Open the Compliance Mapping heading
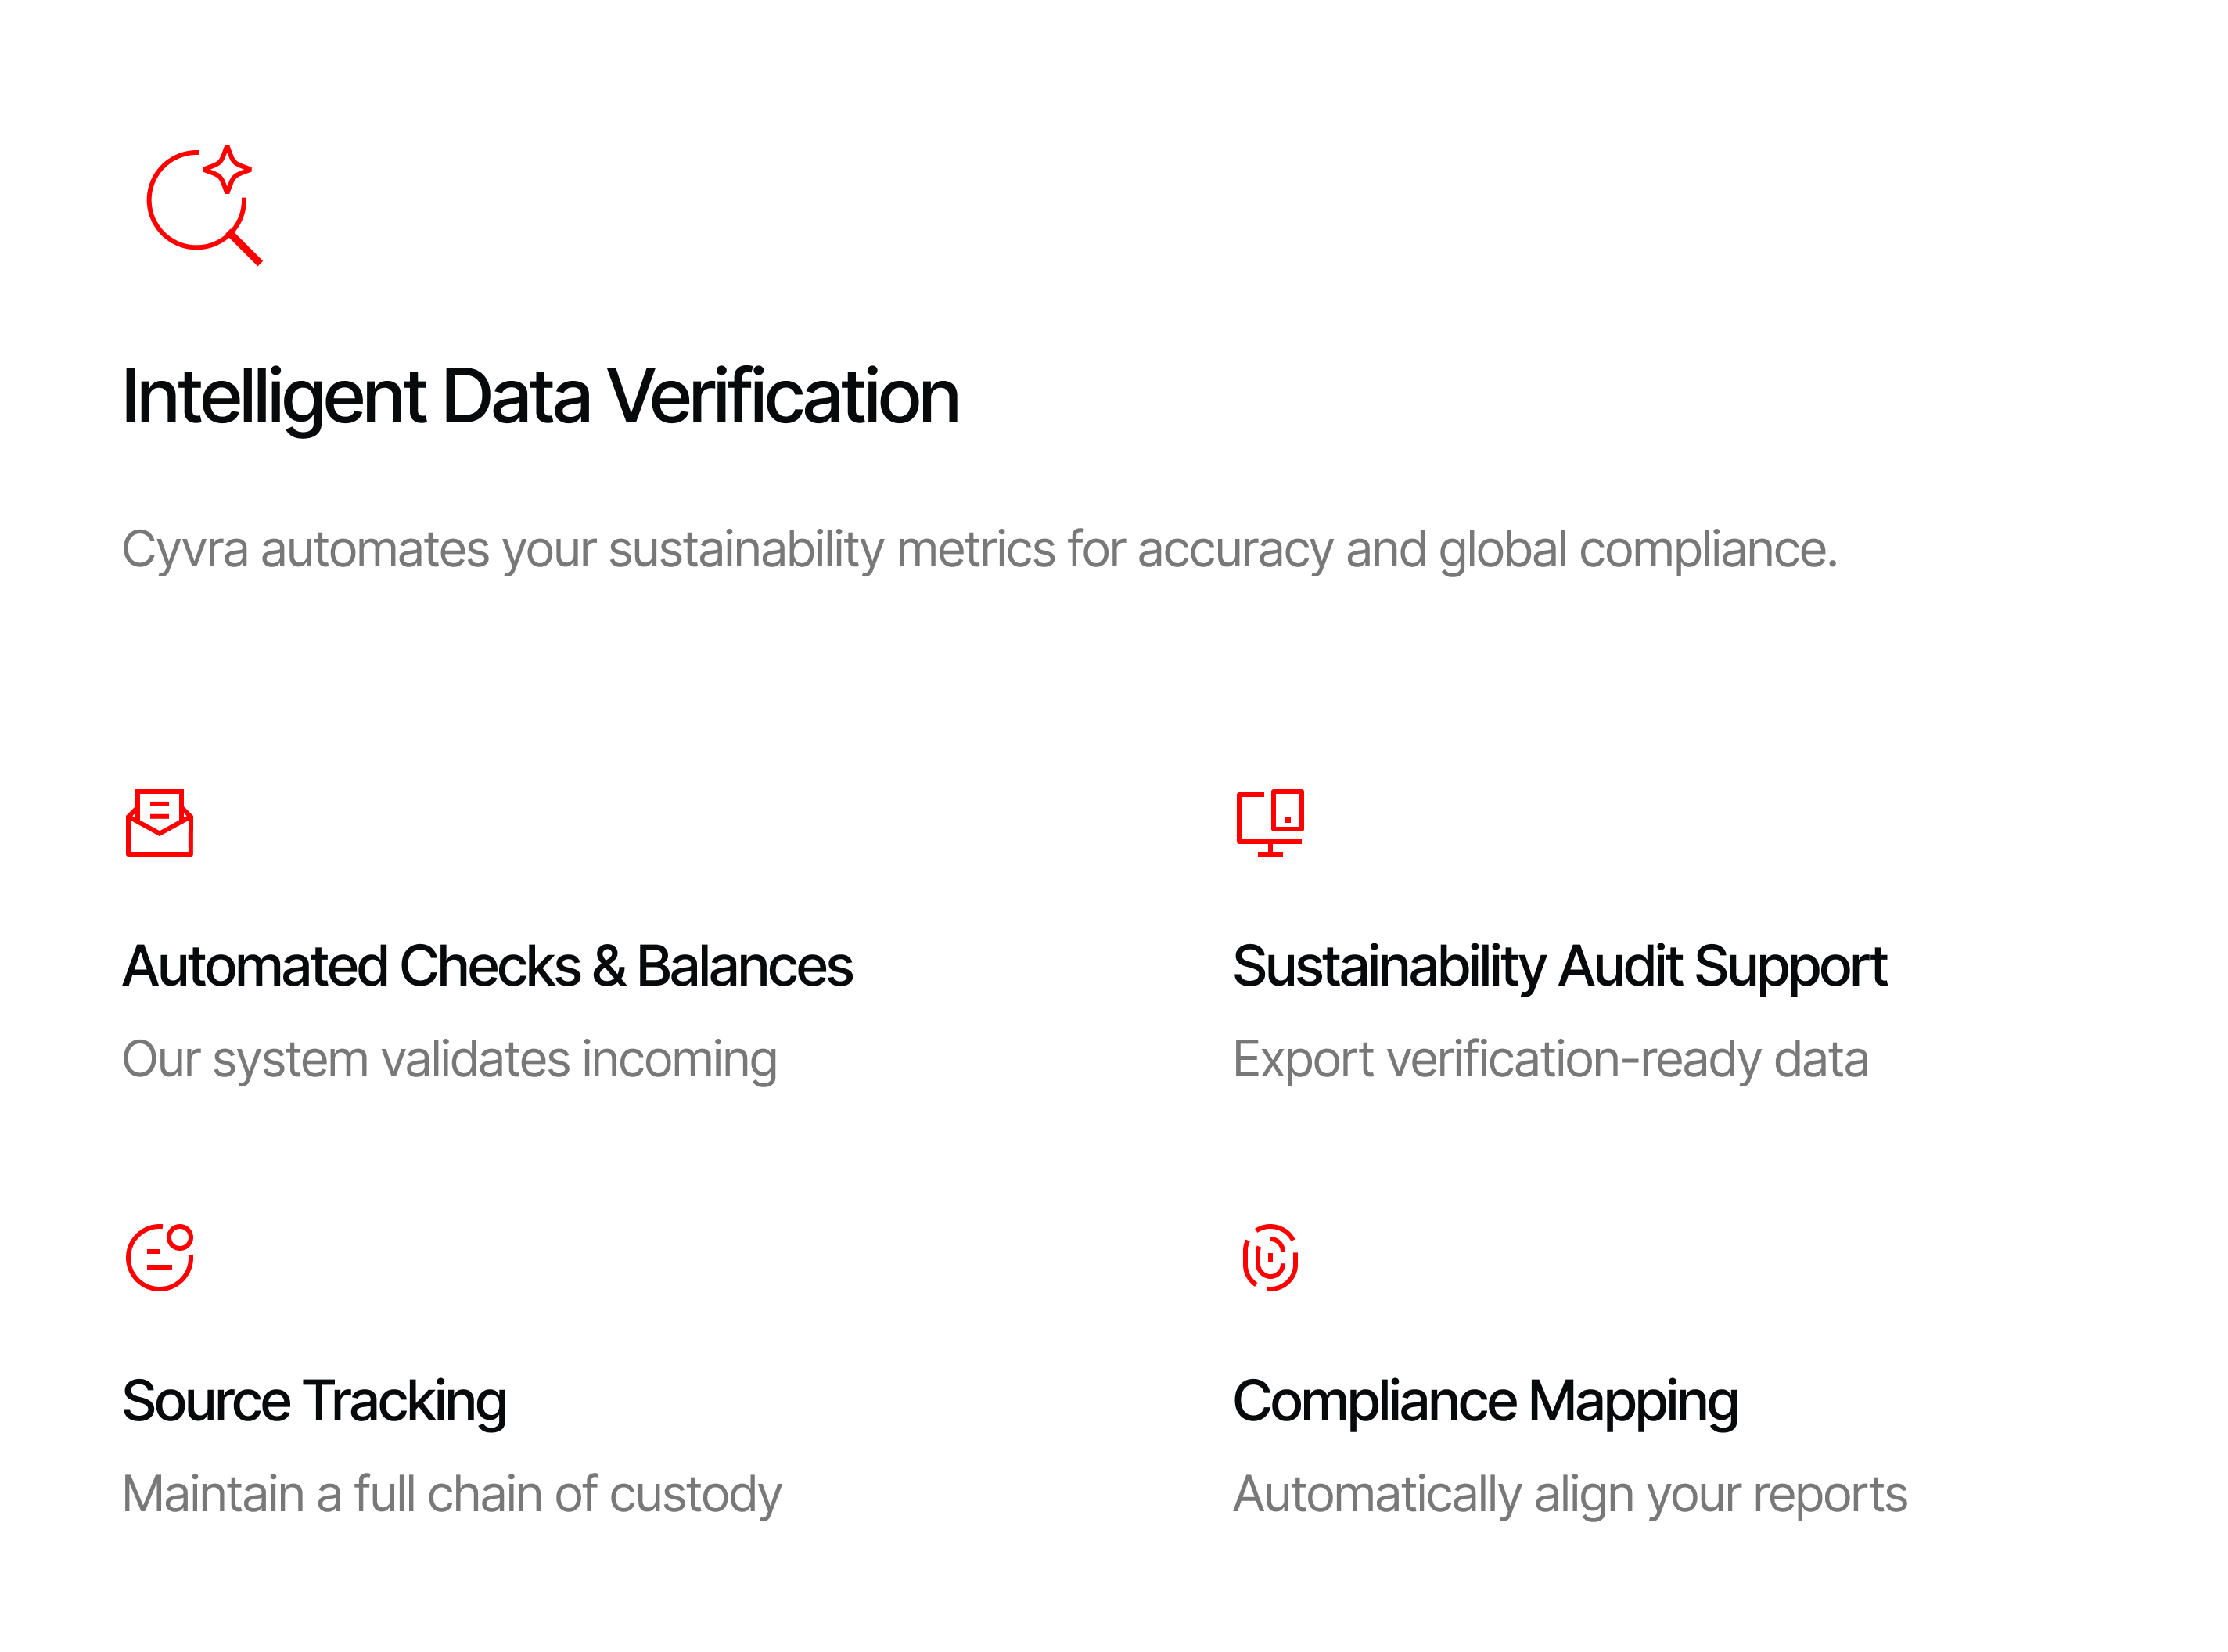 [1485, 1402]
